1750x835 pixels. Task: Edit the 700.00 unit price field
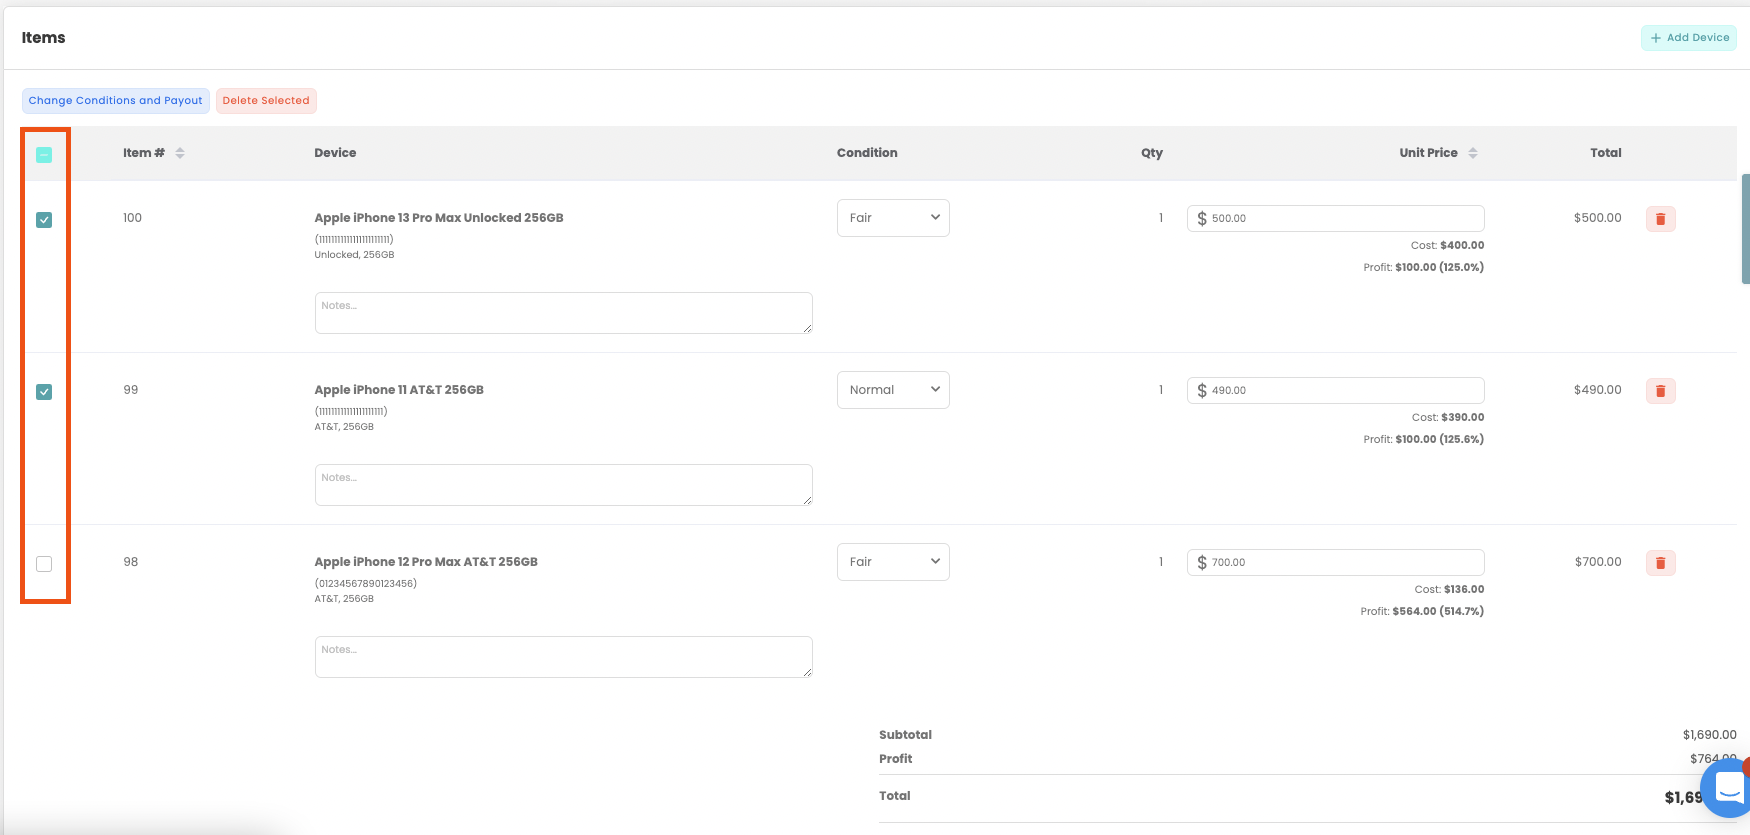(x=1335, y=562)
